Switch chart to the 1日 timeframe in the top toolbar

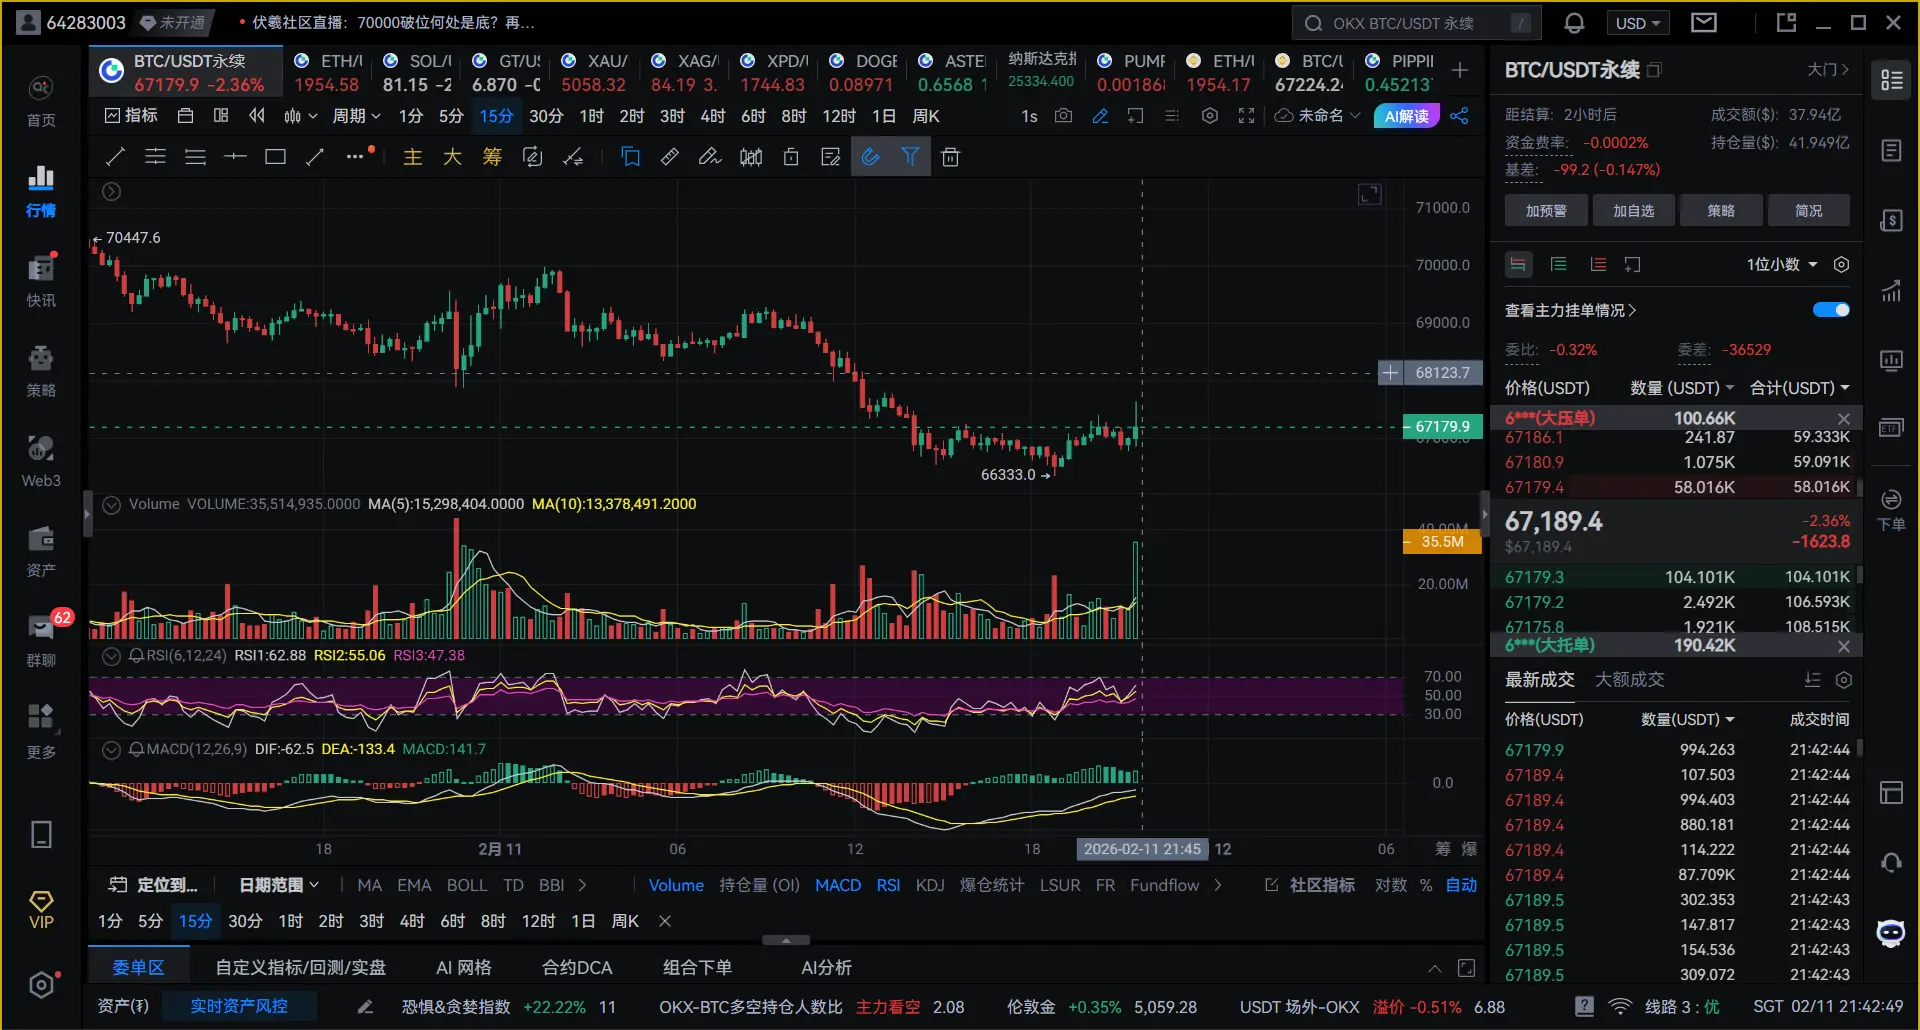(x=884, y=116)
